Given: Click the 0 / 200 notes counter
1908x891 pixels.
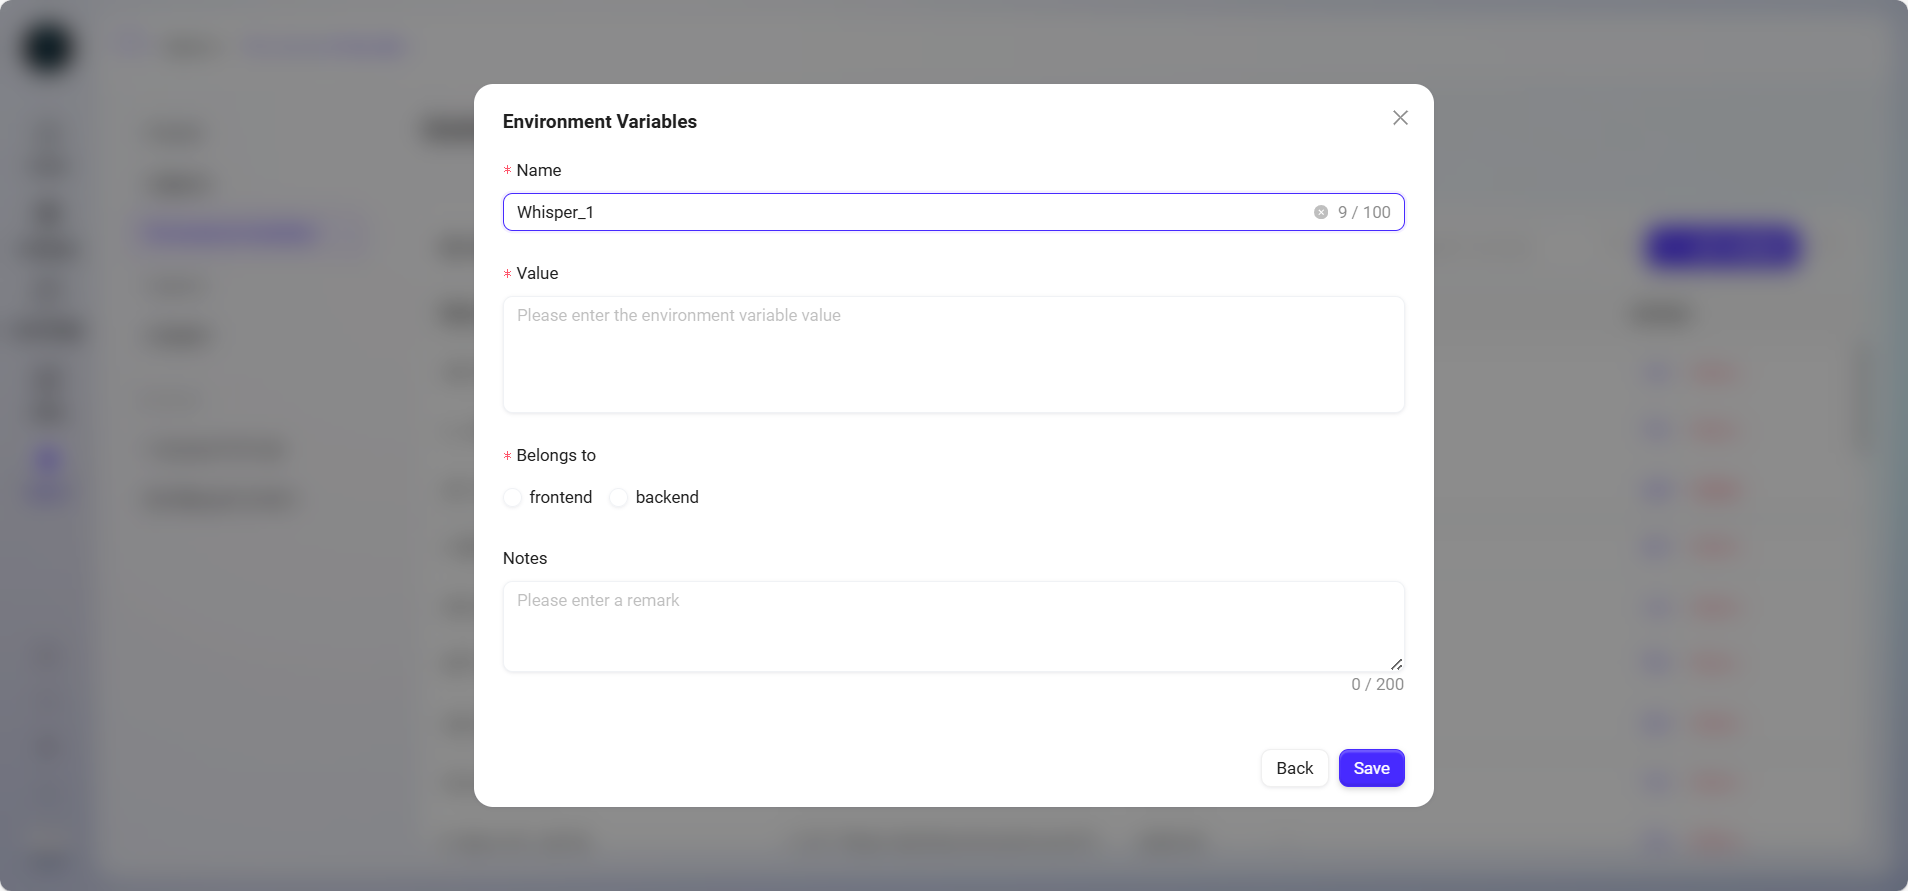Looking at the screenshot, I should click(1377, 684).
